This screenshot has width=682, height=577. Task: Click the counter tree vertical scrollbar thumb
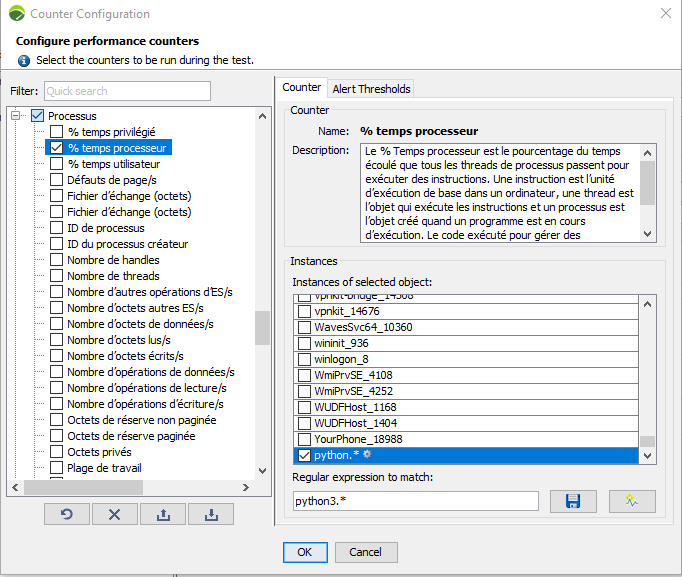[x=262, y=327]
